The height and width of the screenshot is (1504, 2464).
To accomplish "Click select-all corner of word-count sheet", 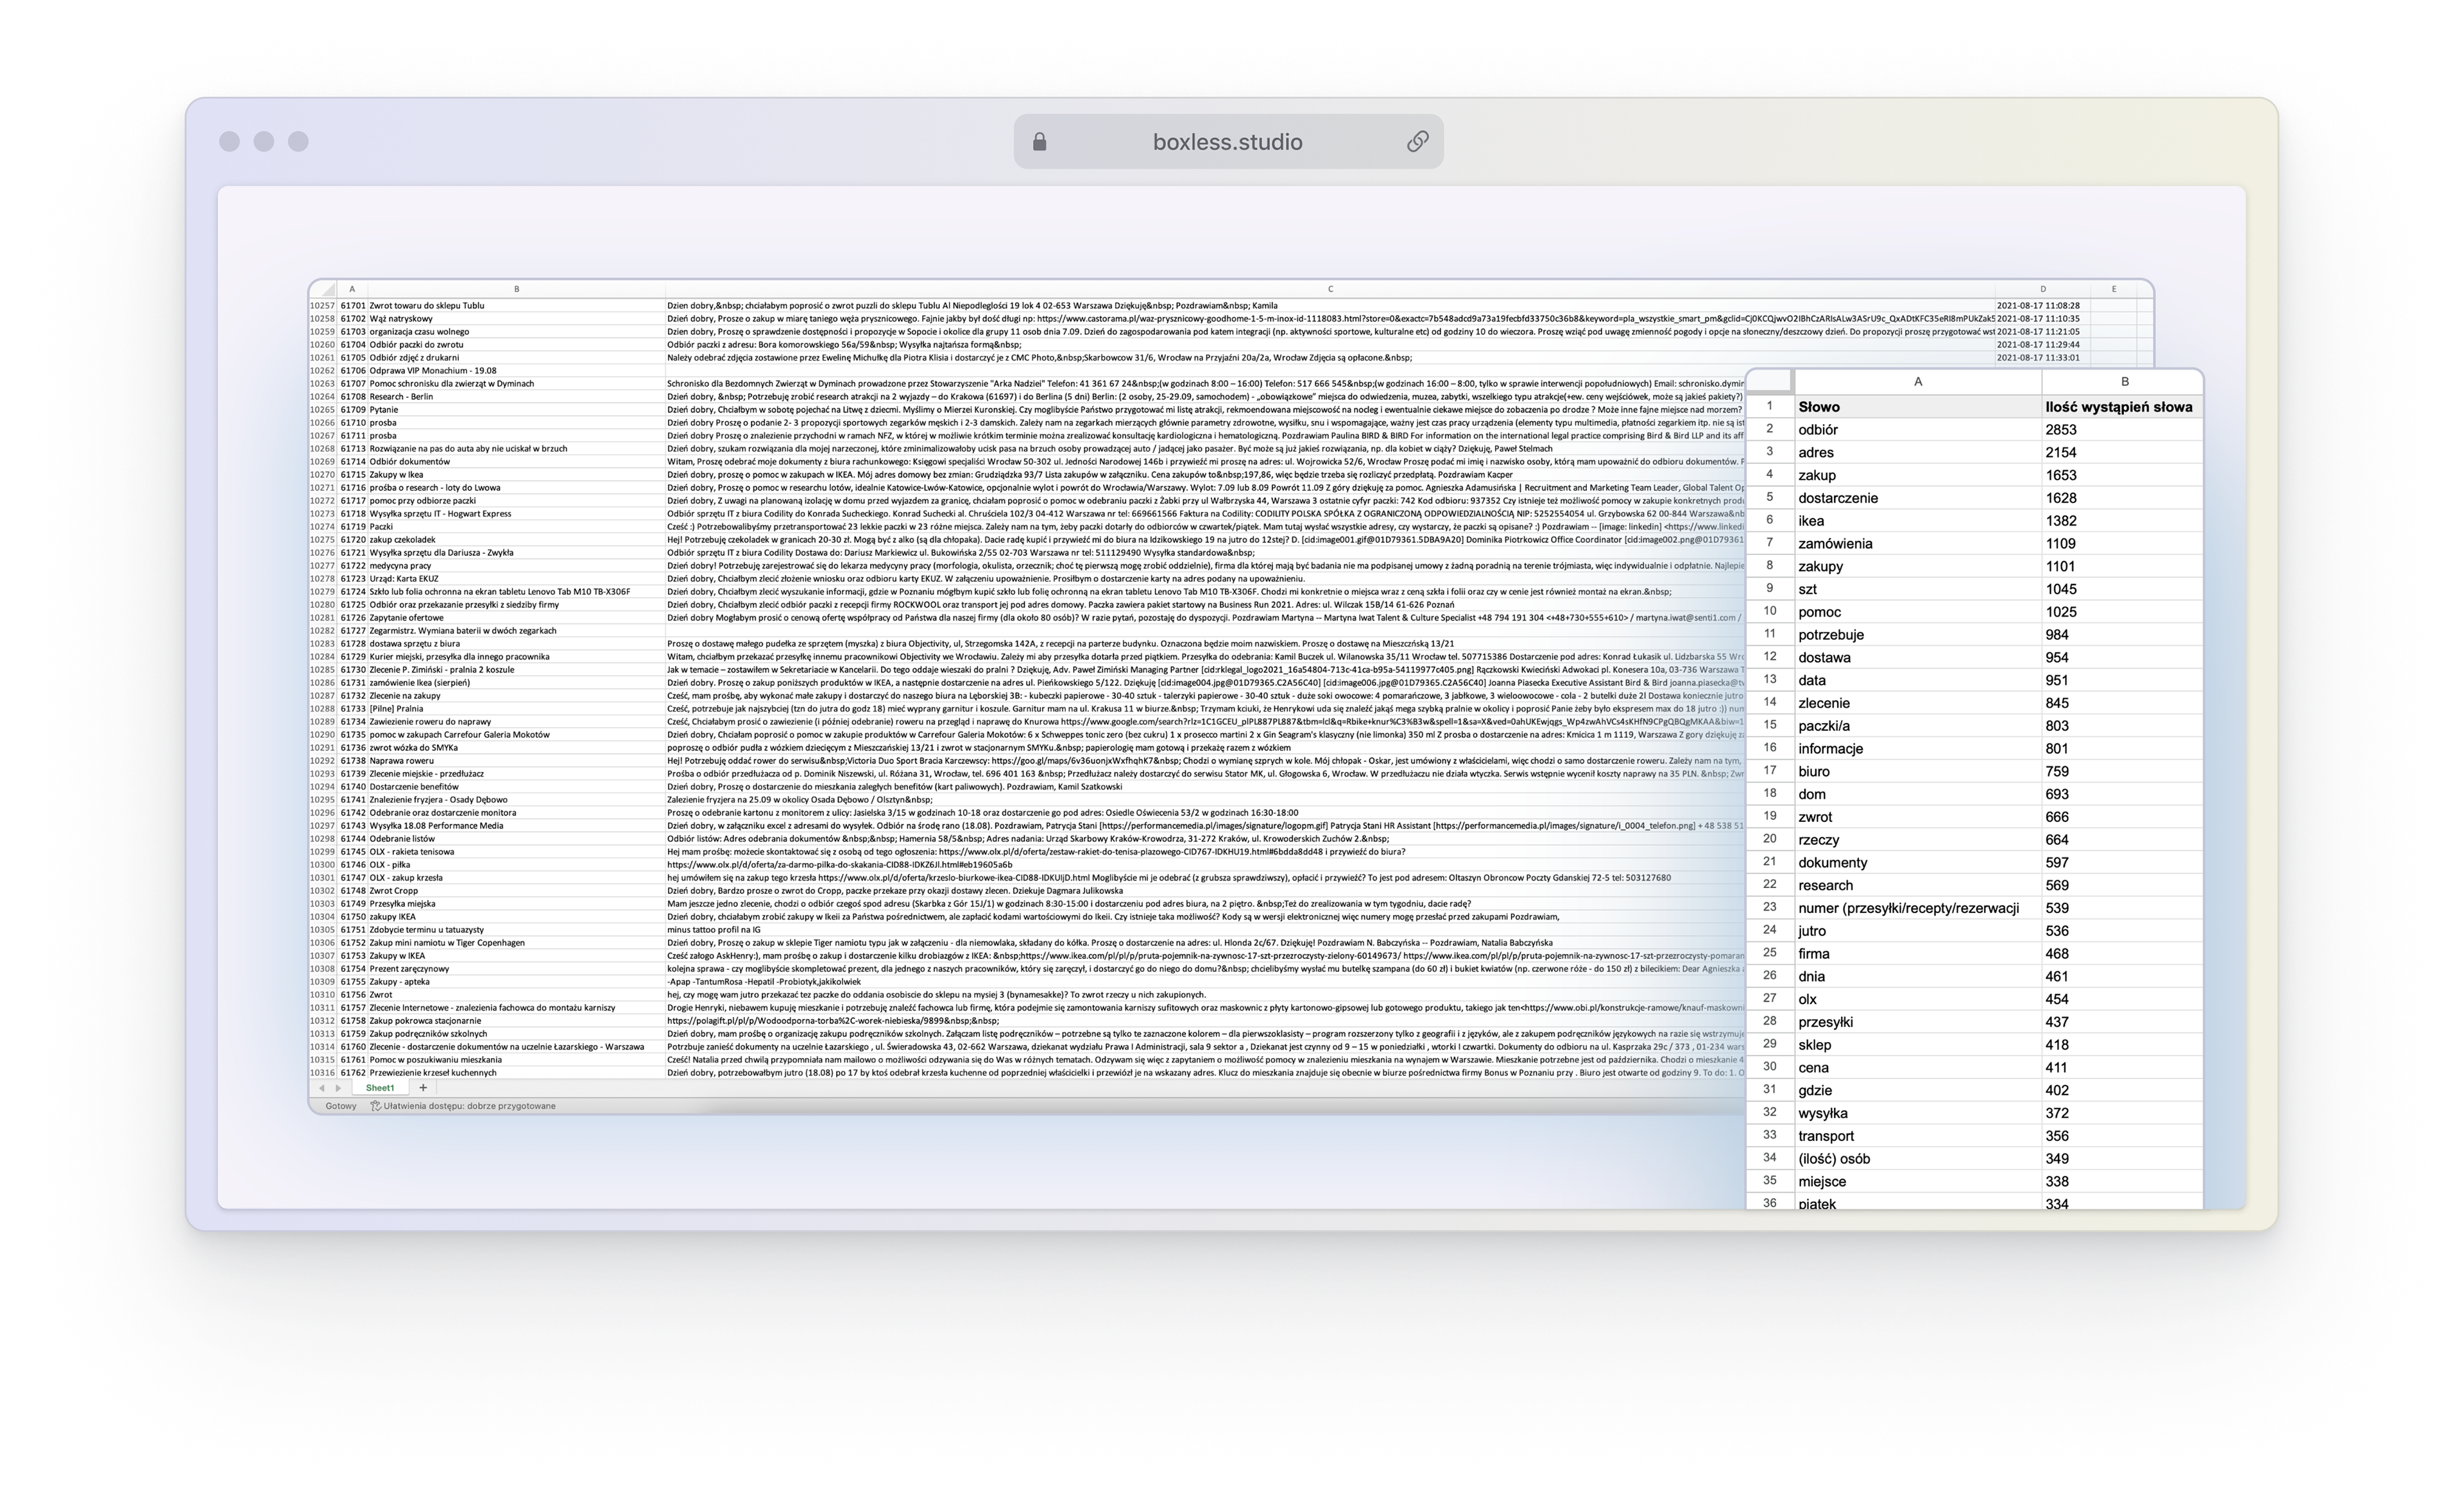I will (x=1769, y=381).
